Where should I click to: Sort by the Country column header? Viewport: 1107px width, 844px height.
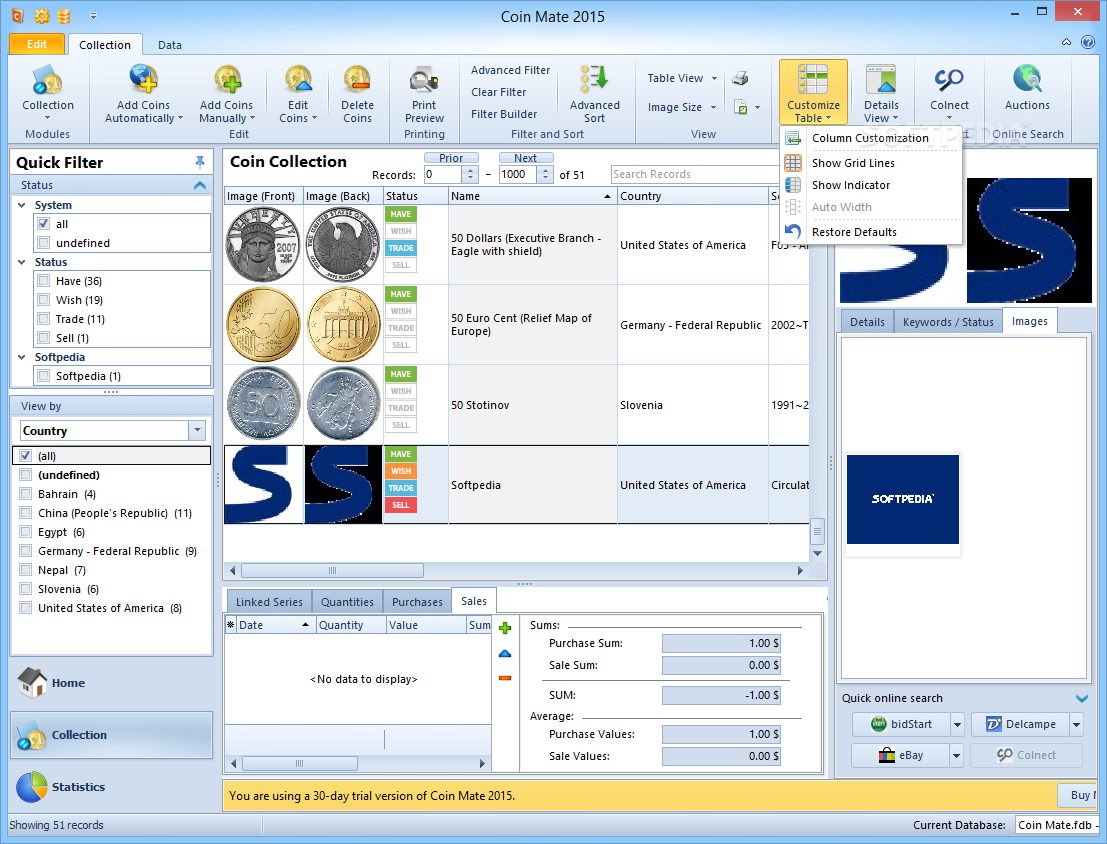click(692, 196)
